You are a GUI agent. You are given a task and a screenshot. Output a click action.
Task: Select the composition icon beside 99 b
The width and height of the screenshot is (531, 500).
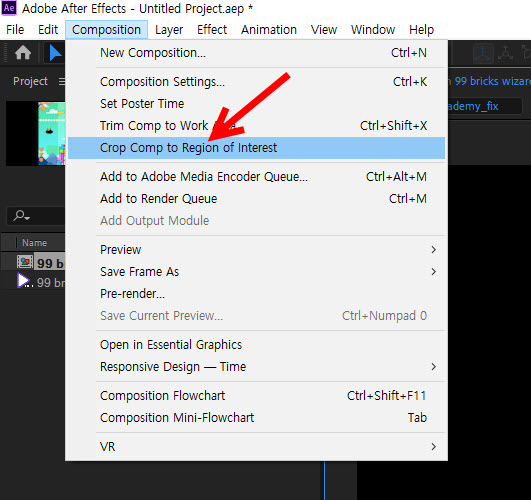pos(25,262)
